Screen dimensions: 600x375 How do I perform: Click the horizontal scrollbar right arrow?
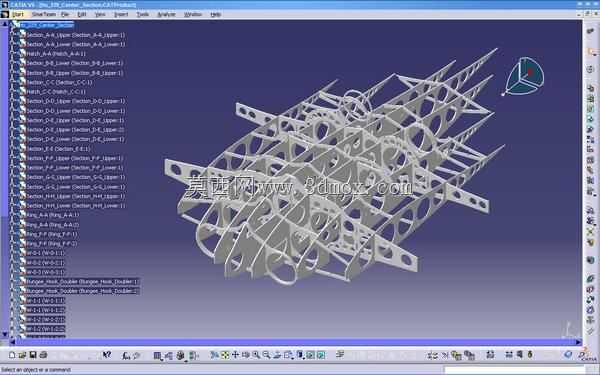click(x=579, y=342)
